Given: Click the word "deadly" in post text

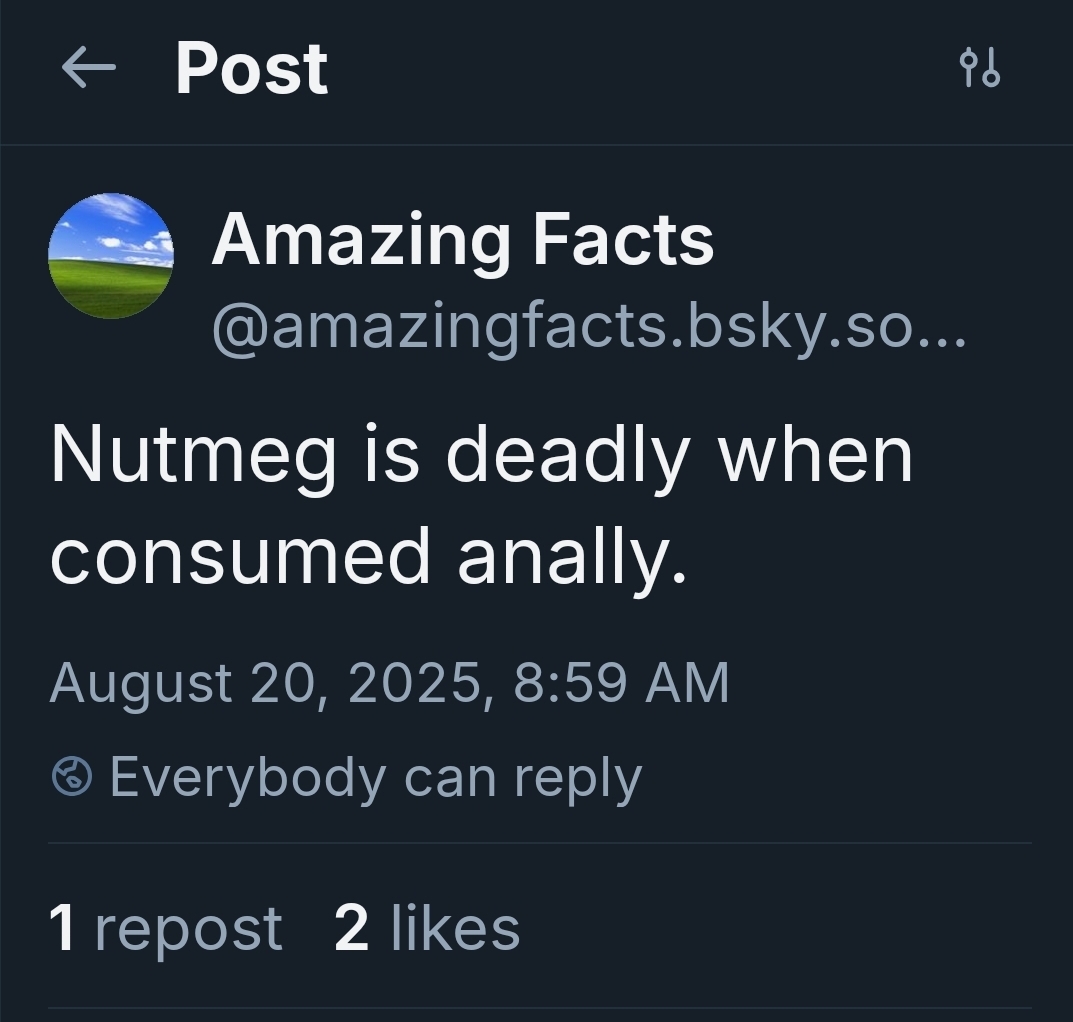Looking at the screenshot, I should (567, 455).
